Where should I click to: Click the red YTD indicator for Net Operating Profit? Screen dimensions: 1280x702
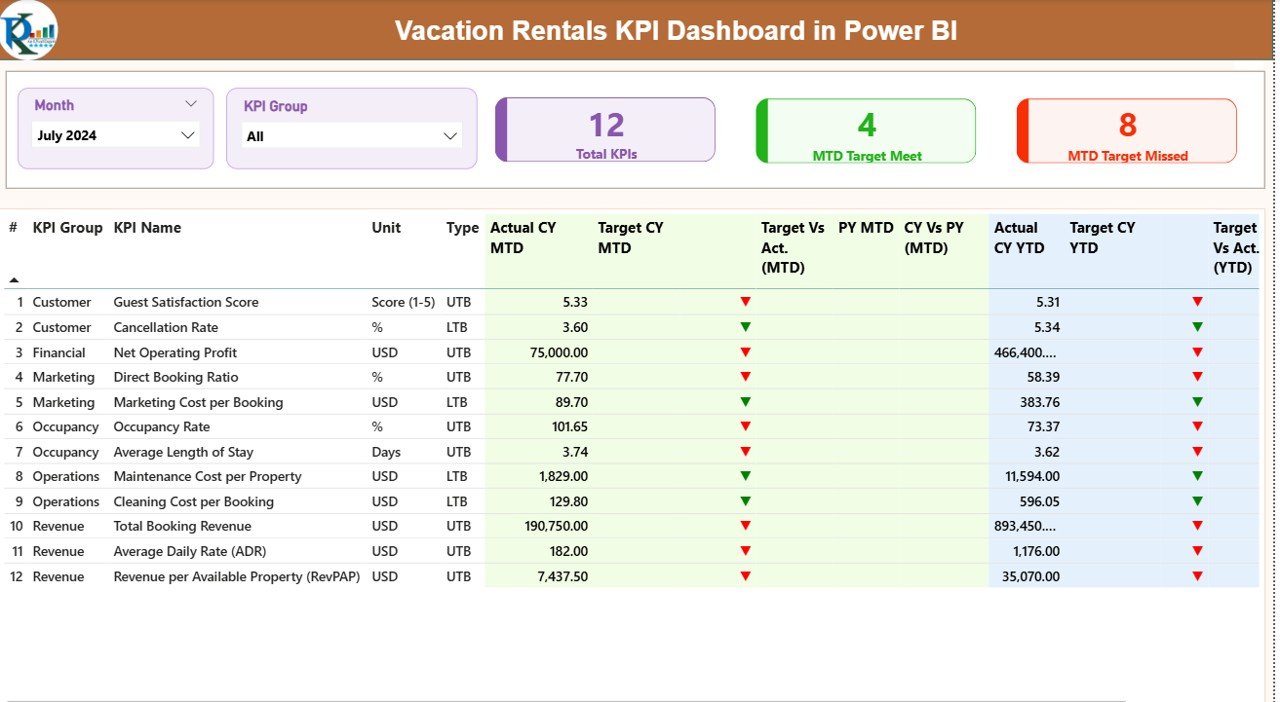1198,351
